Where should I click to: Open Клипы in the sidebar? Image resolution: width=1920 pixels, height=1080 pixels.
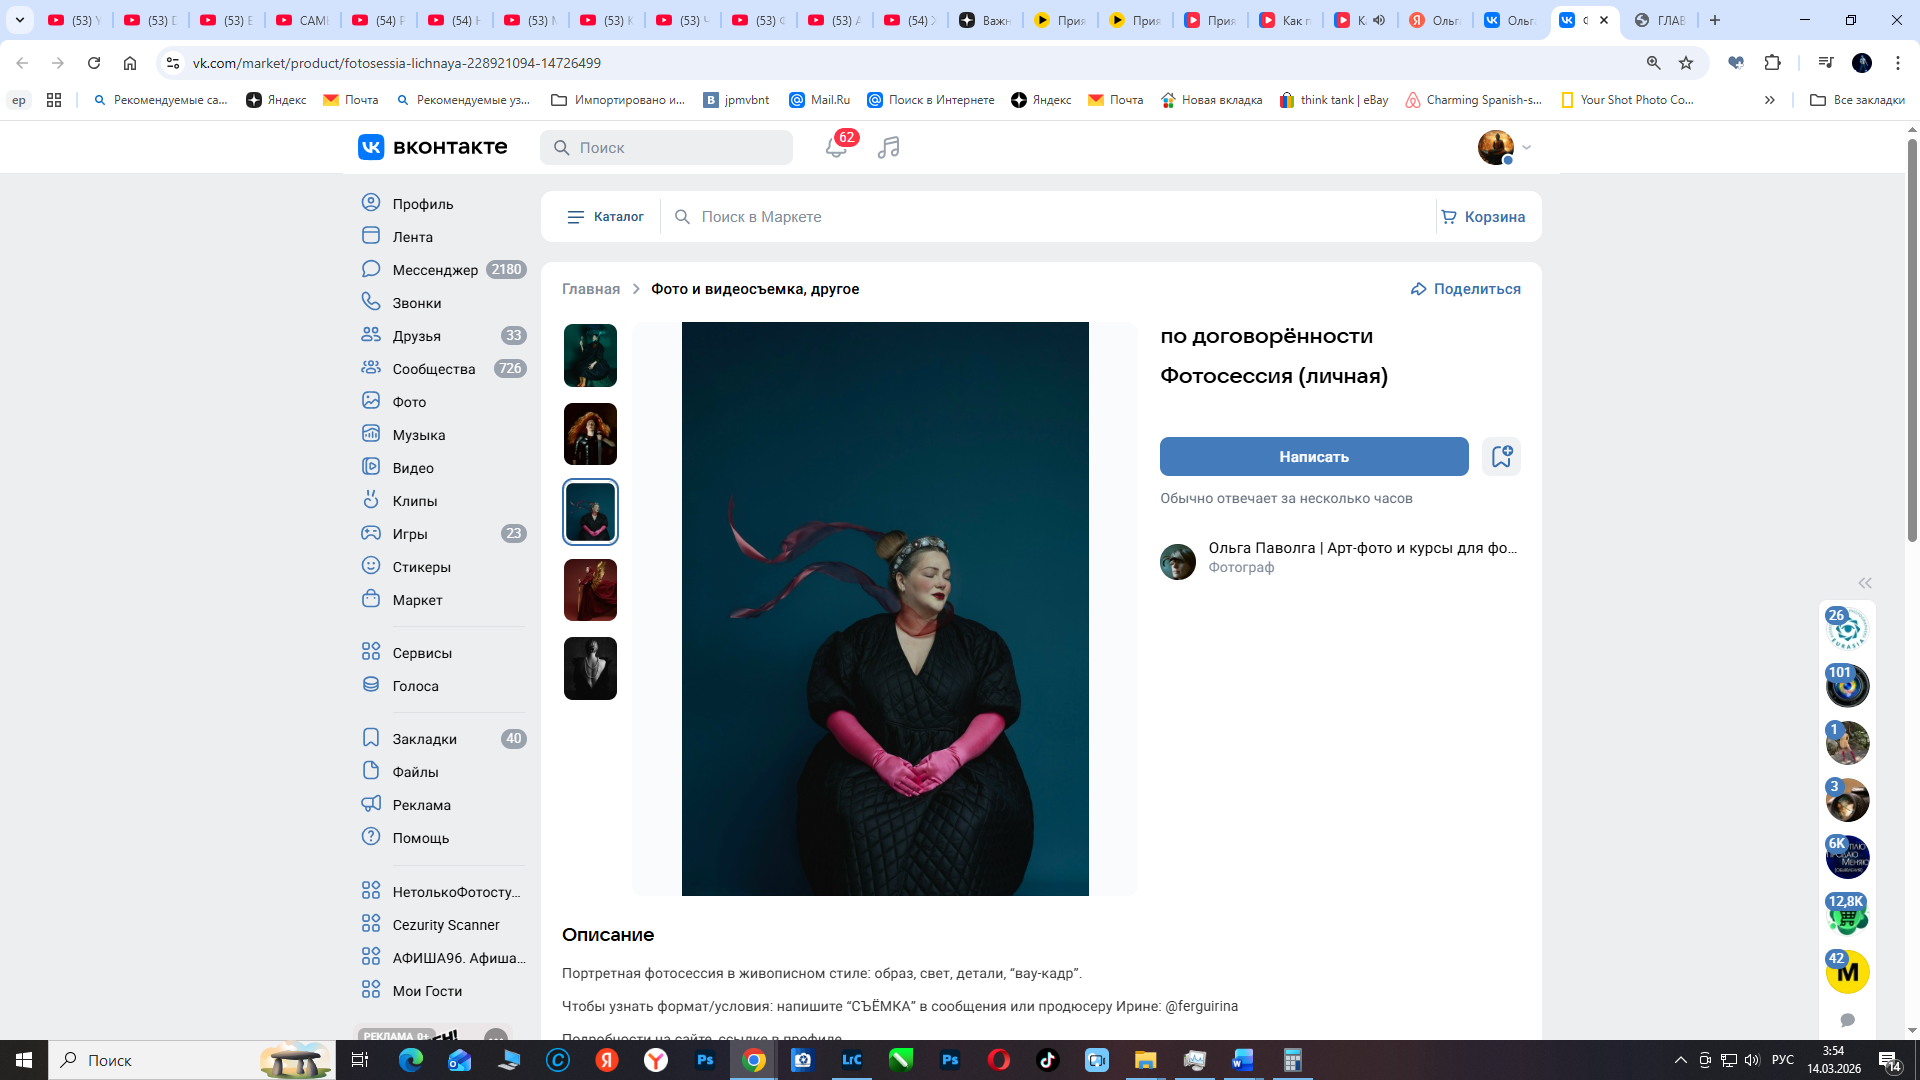coord(414,501)
